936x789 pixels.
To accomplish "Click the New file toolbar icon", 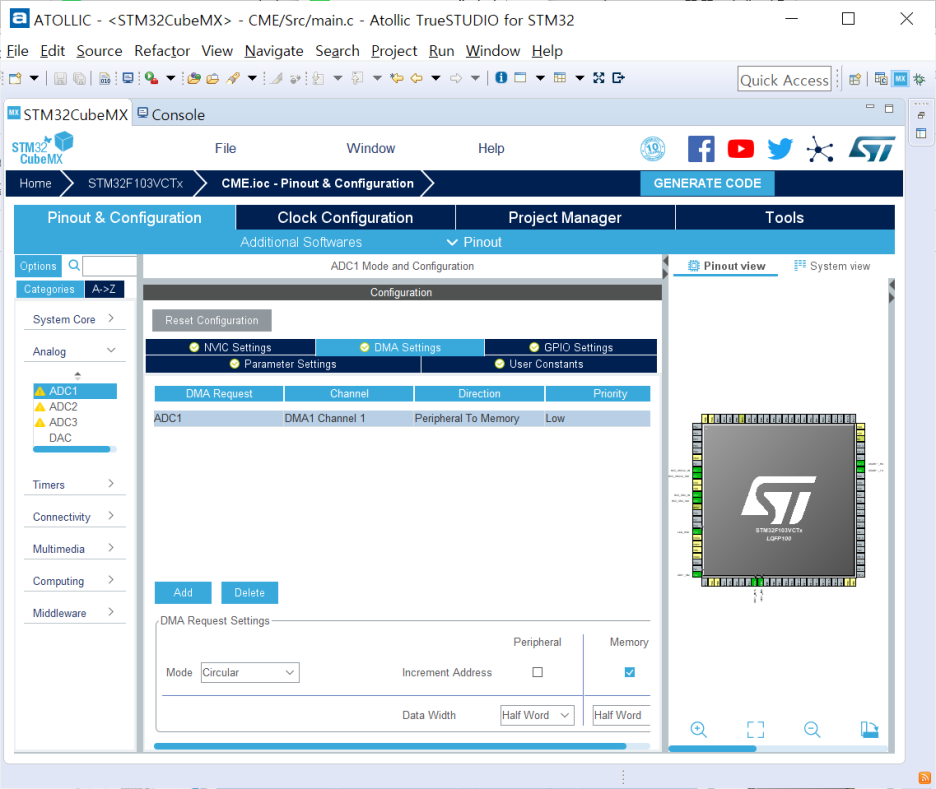I will click(16, 78).
